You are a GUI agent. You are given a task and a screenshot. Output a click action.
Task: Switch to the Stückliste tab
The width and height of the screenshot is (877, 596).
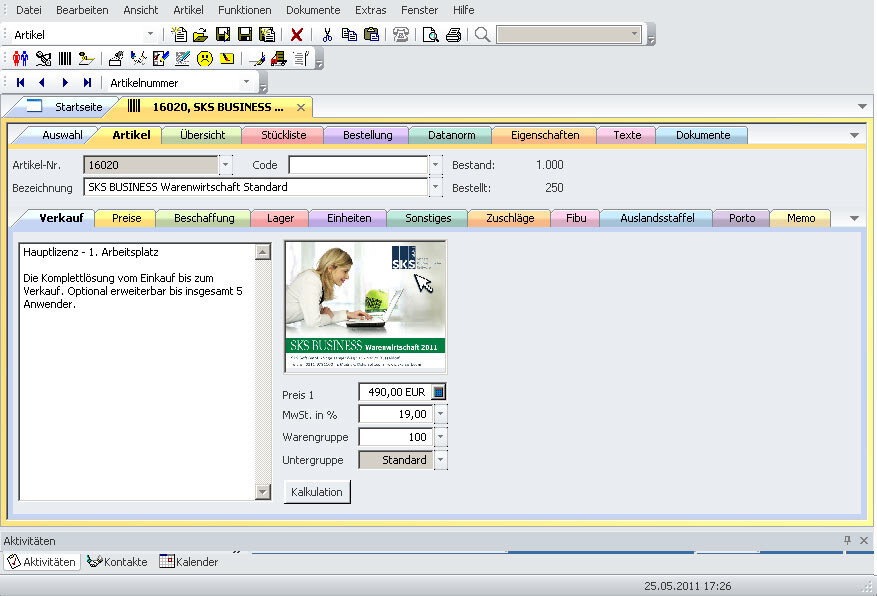click(x=284, y=135)
